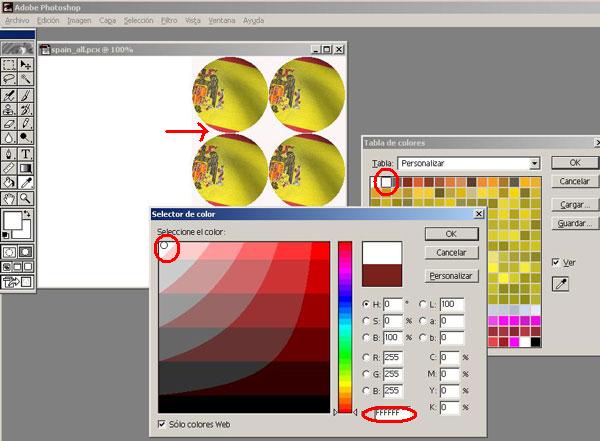Select the Move tool
The width and height of the screenshot is (600, 441).
tap(26, 65)
